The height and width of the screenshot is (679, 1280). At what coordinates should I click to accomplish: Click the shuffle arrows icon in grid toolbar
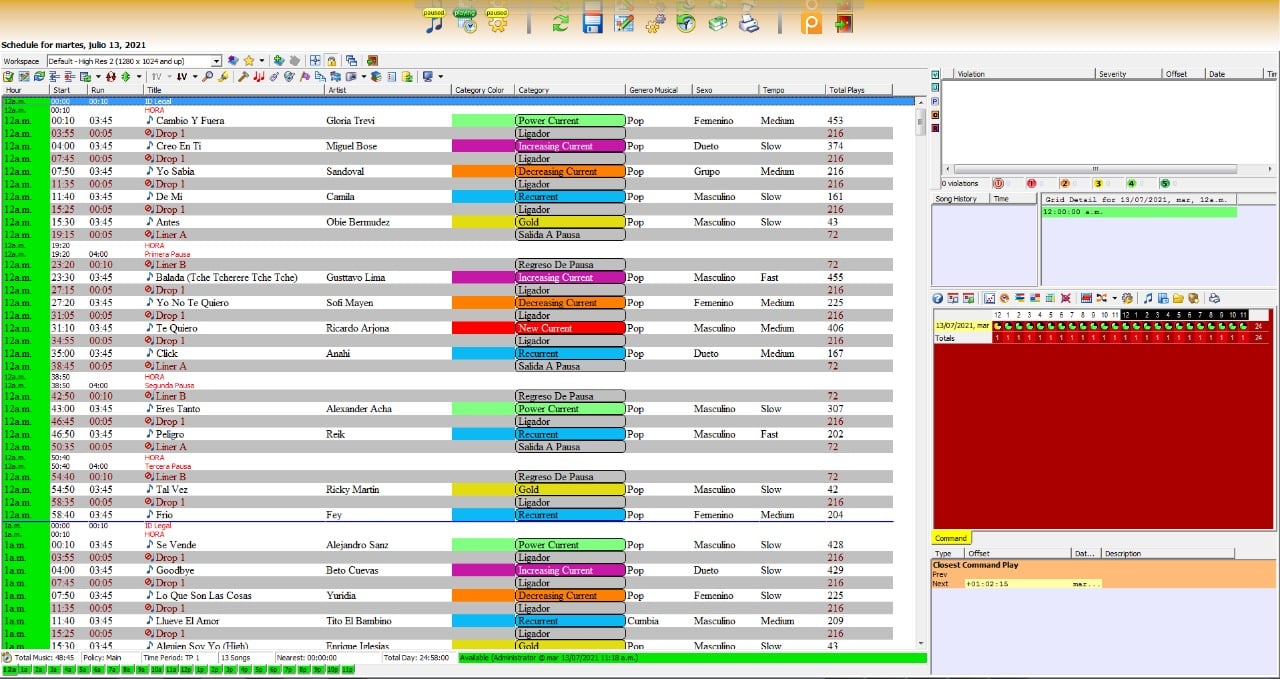pos(1101,298)
